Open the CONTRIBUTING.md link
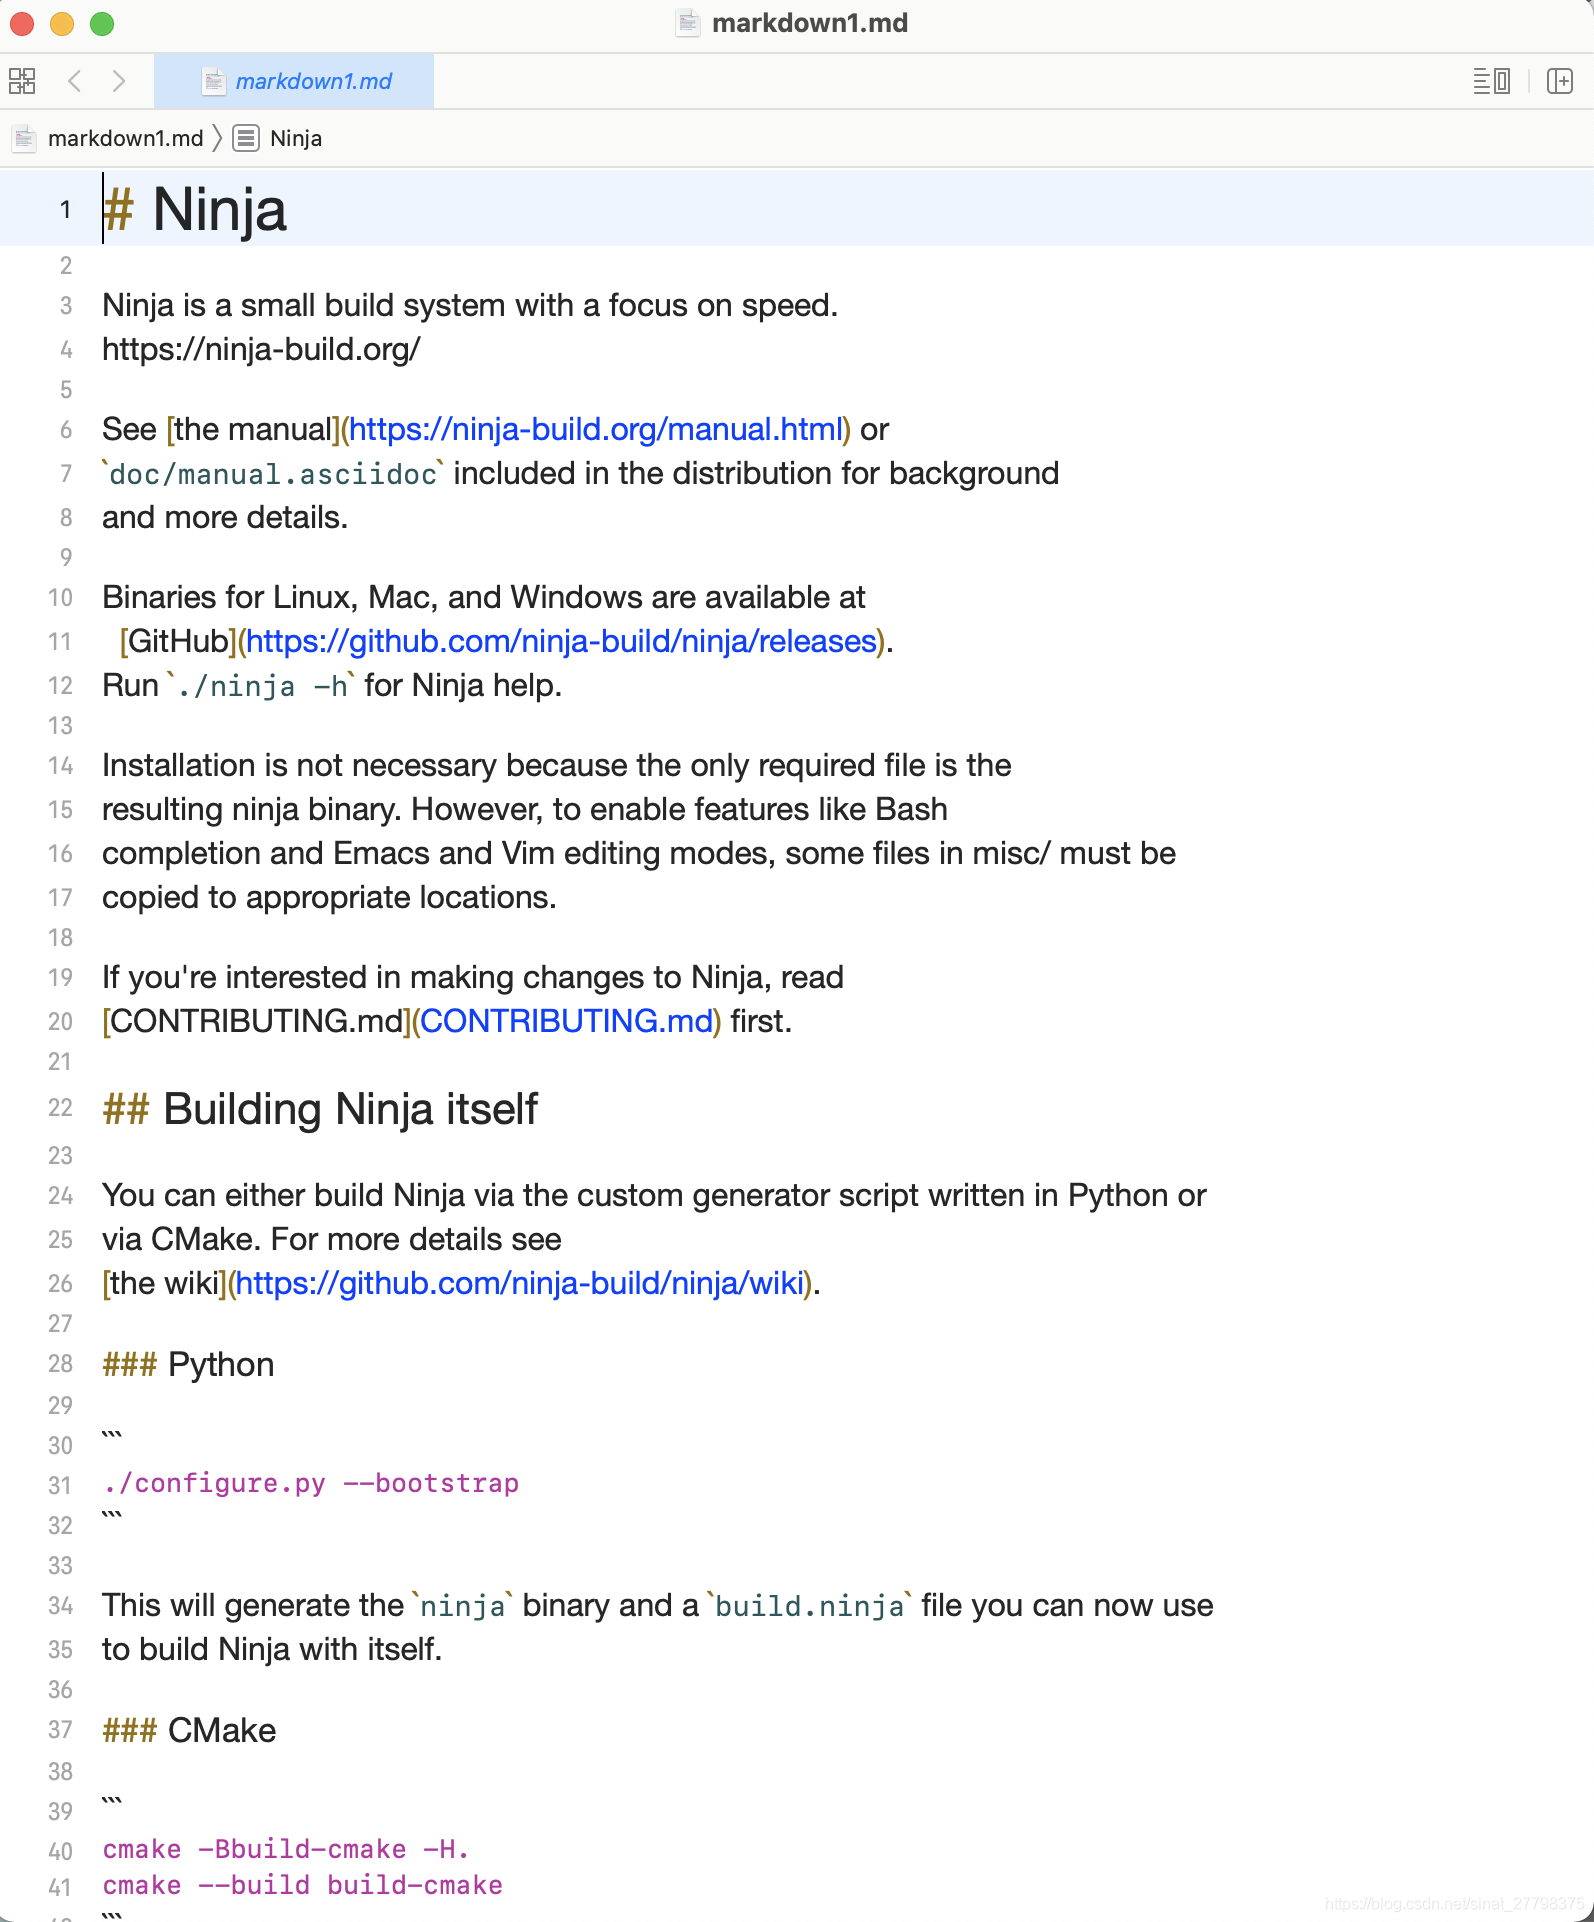Screen dimensions: 1594x1922 point(566,1021)
